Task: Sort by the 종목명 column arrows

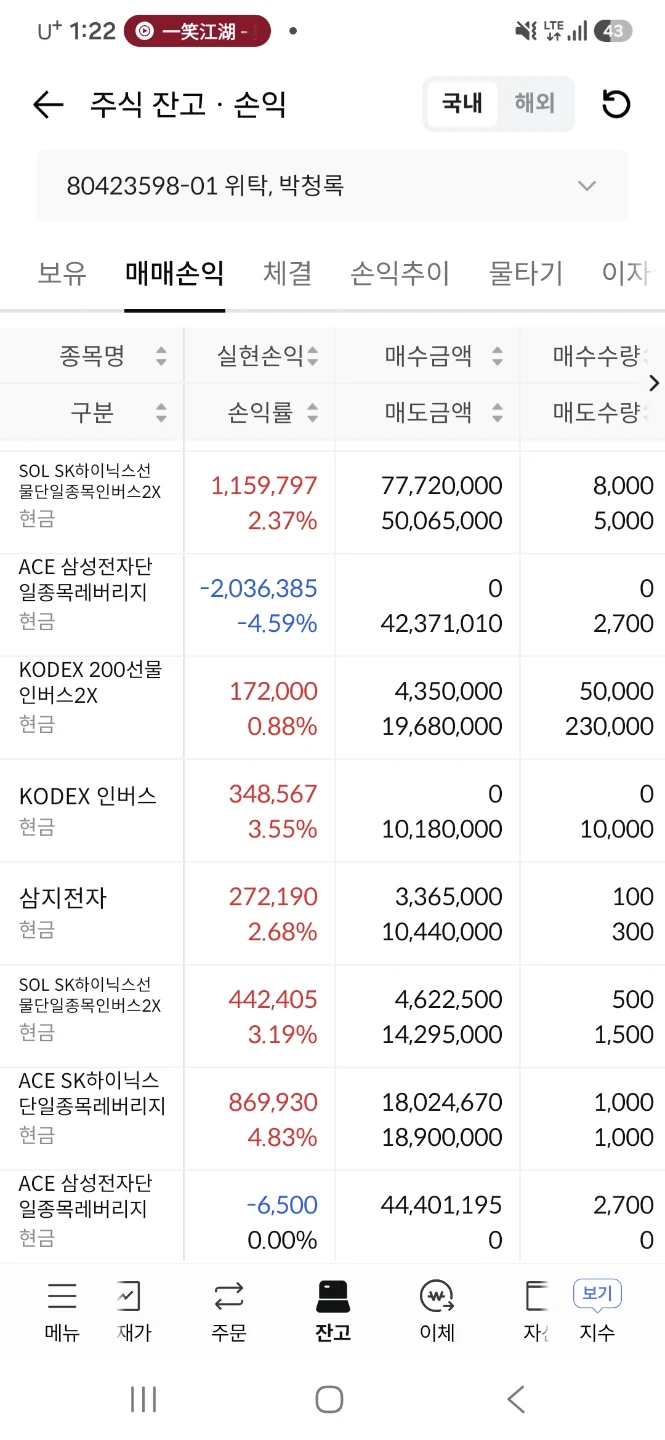Action: 161,356
